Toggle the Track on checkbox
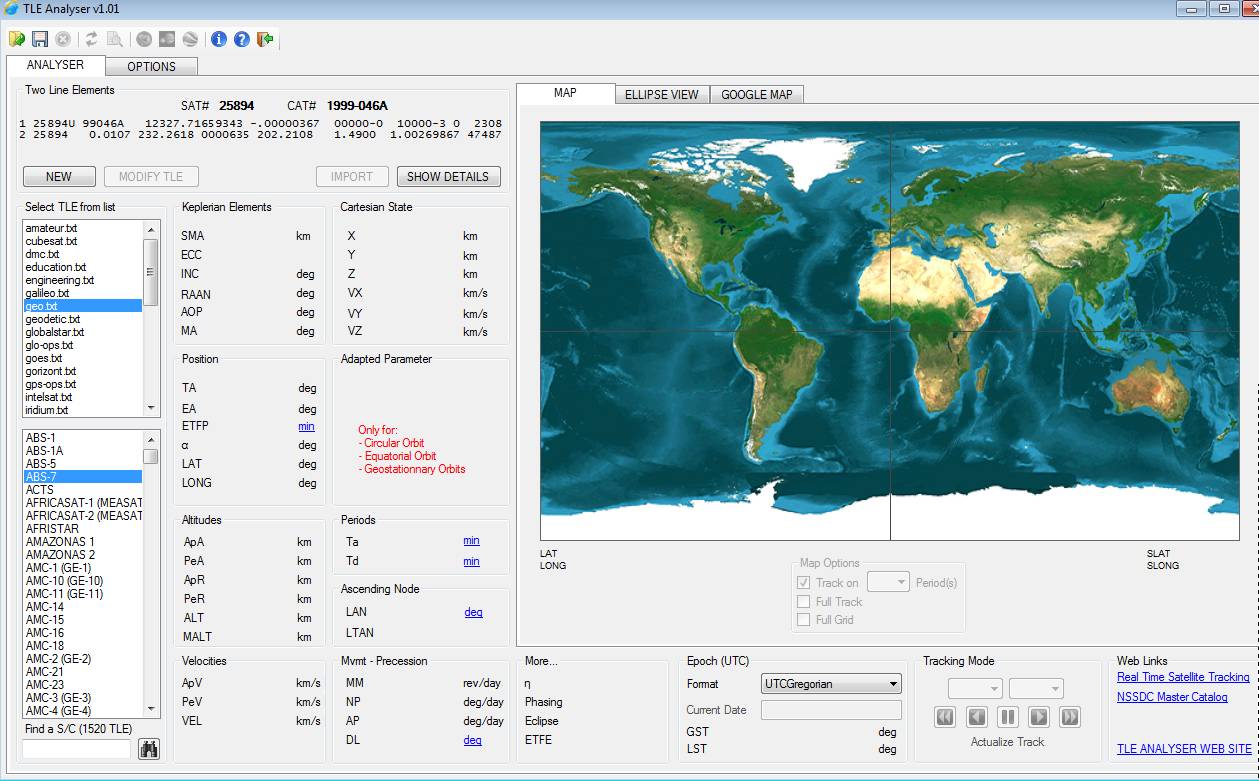The image size is (1259, 781). pos(804,583)
